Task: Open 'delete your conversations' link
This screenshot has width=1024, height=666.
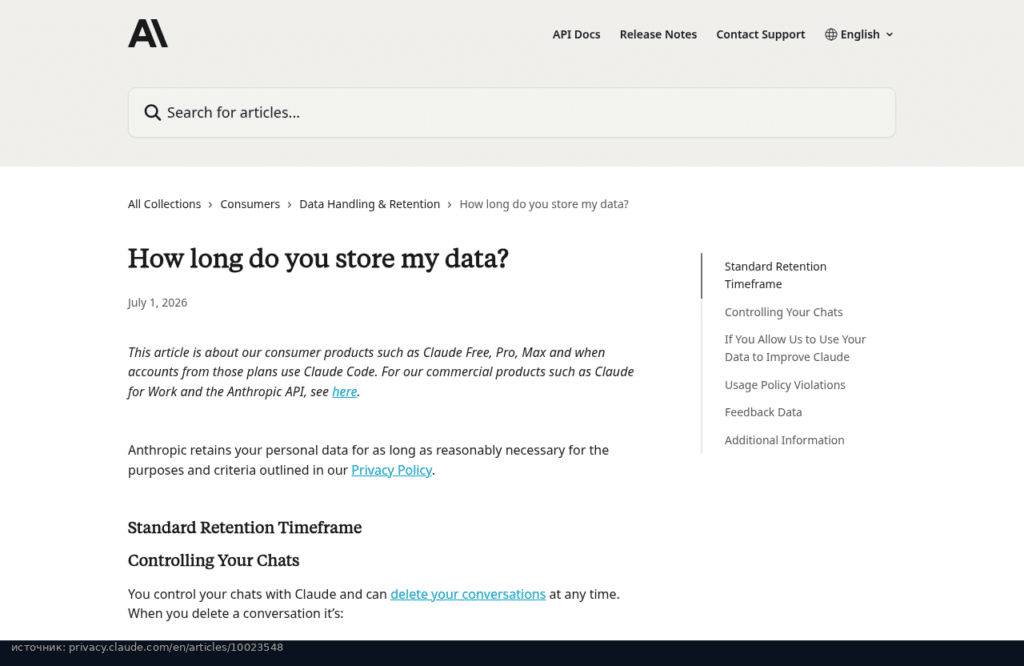Action: click(468, 594)
